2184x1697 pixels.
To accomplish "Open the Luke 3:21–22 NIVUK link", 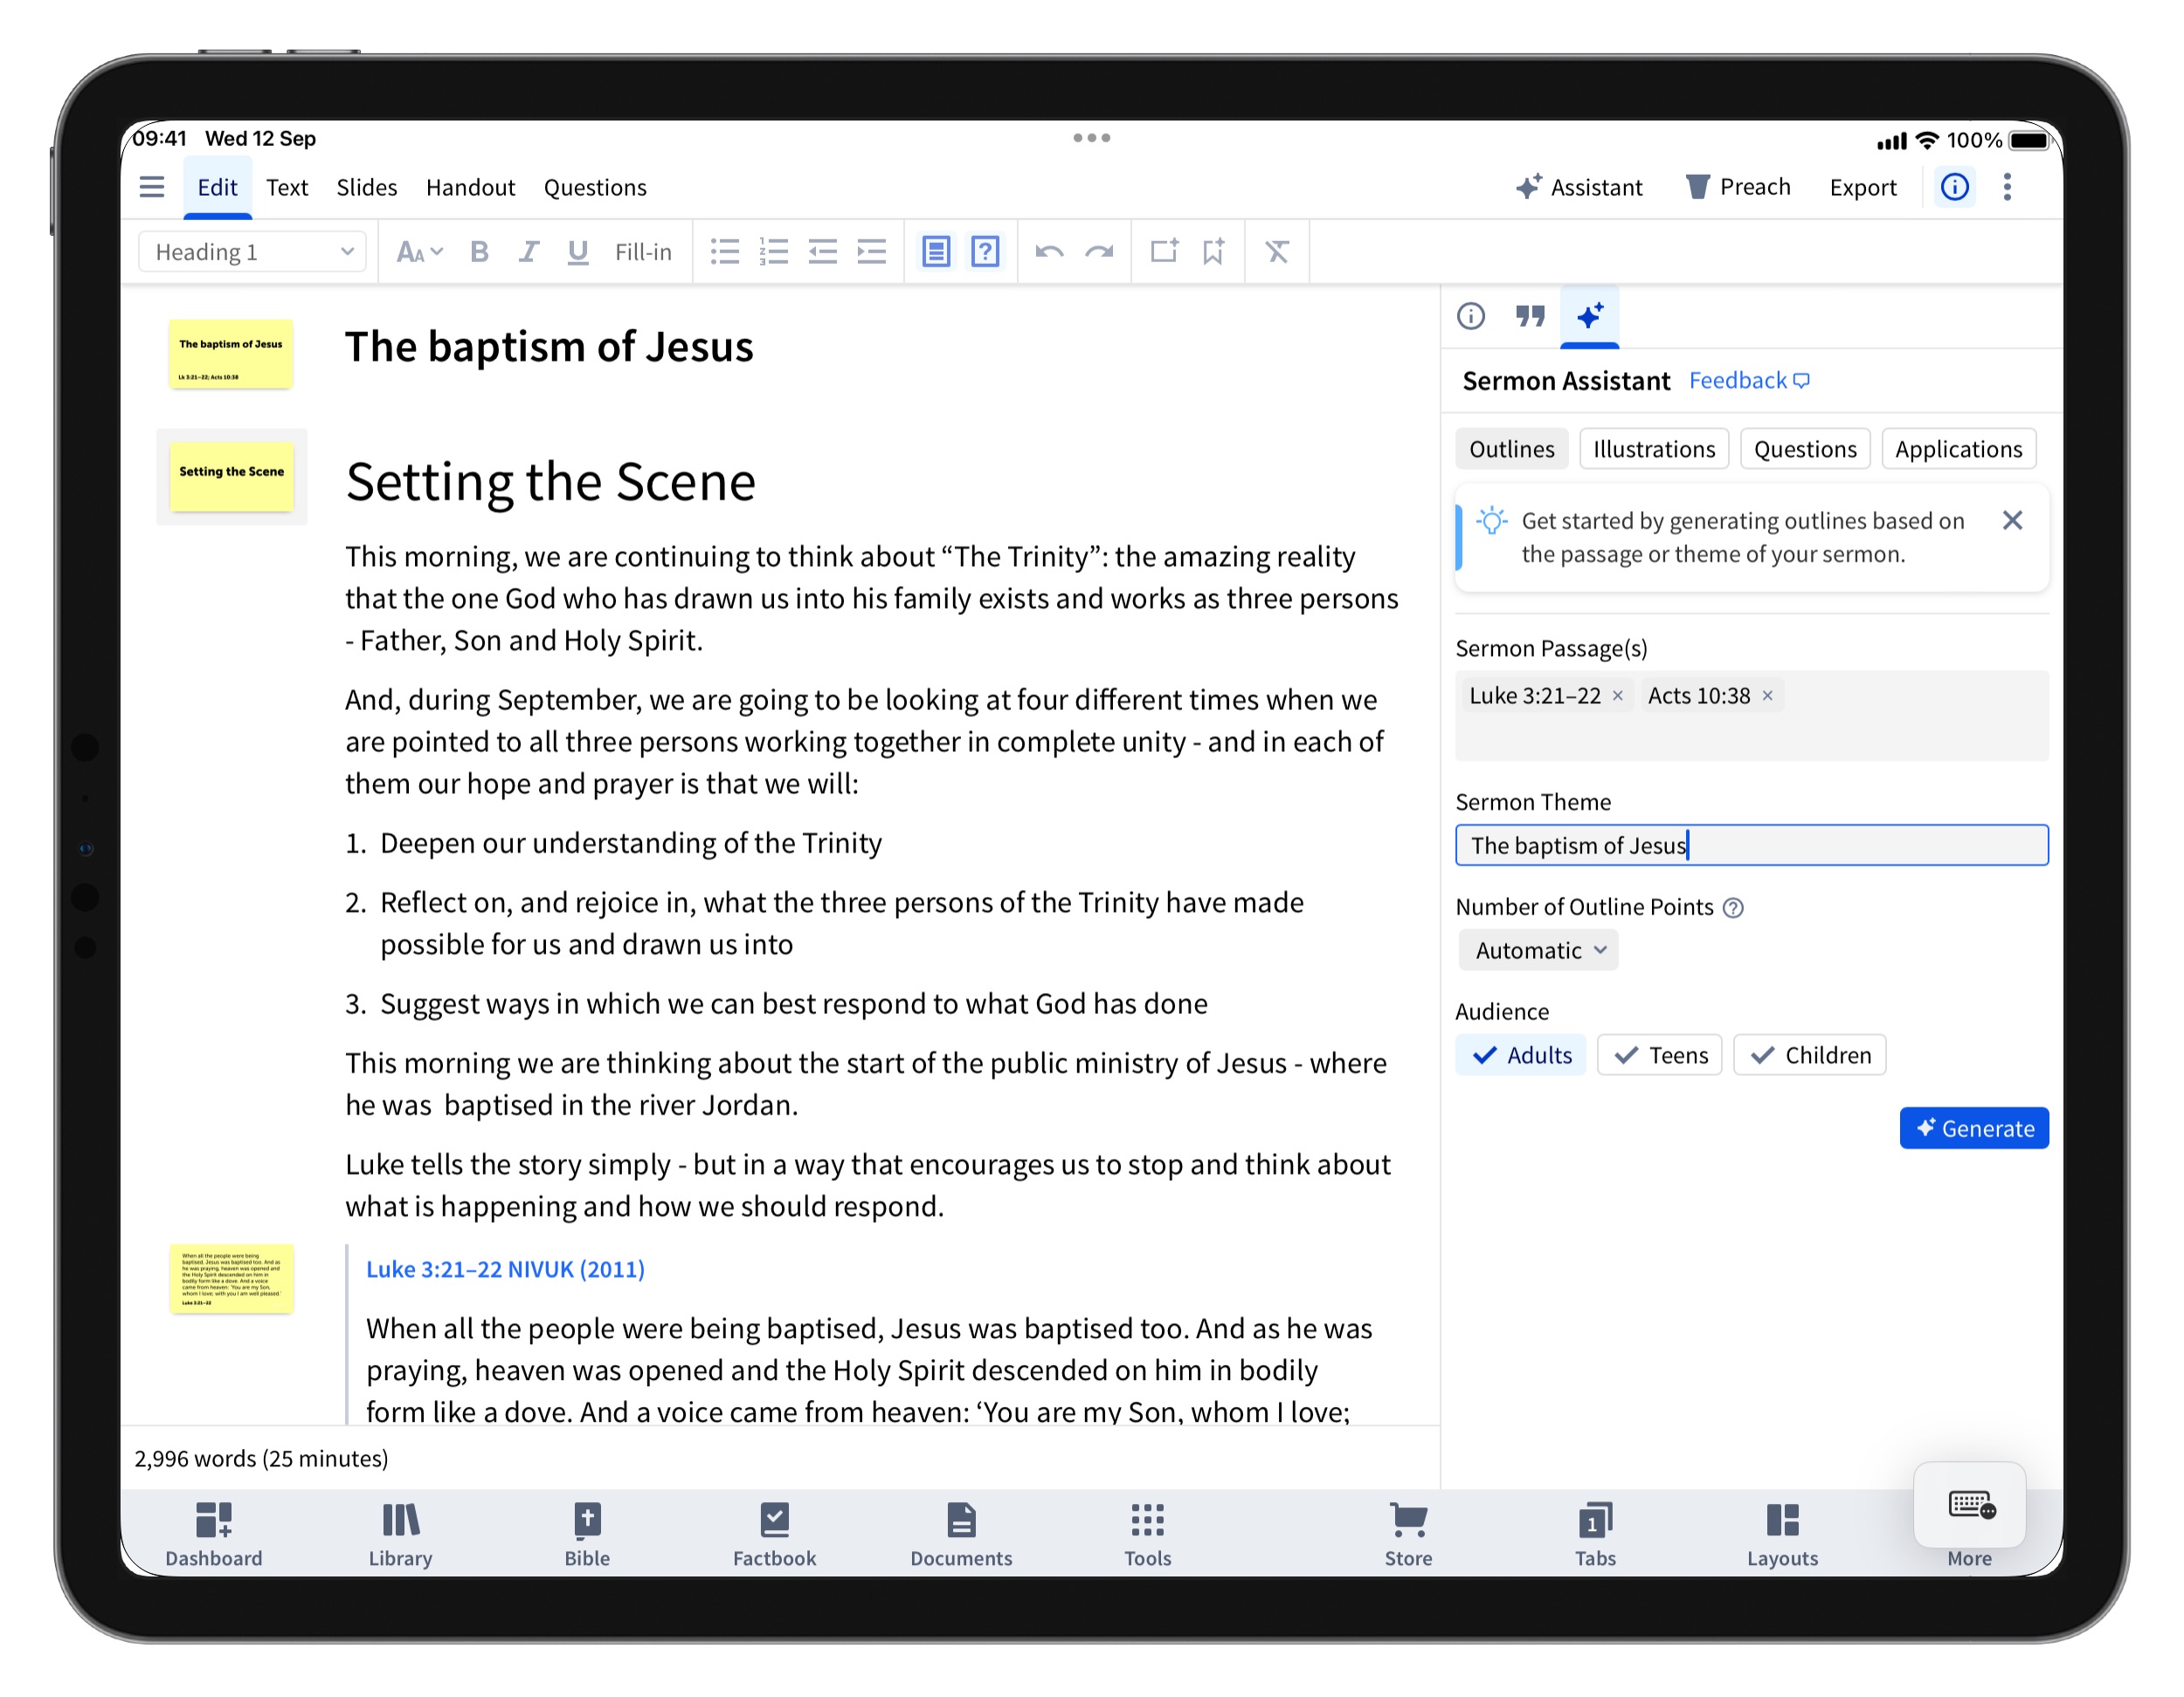I will pos(505,1269).
